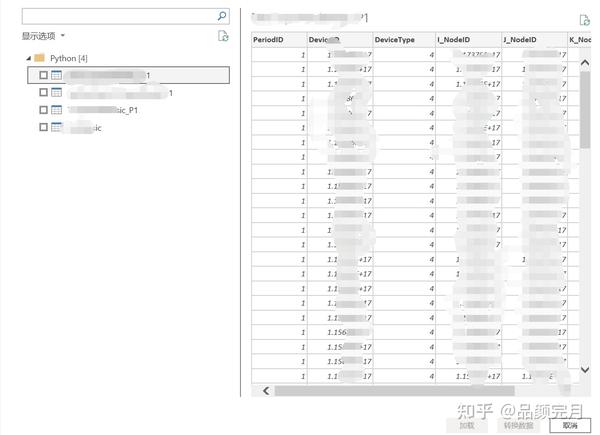The height and width of the screenshot is (435, 600).
Task: Click the scroll-up arrow of the preview
Action: (x=585, y=62)
